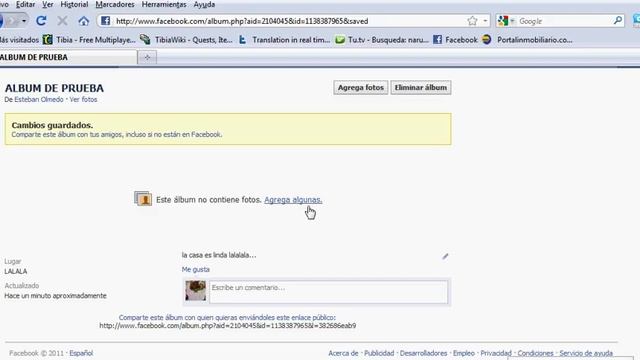This screenshot has width=640, height=360.
Task: Edit album description with pencil icon
Action: (x=445, y=256)
